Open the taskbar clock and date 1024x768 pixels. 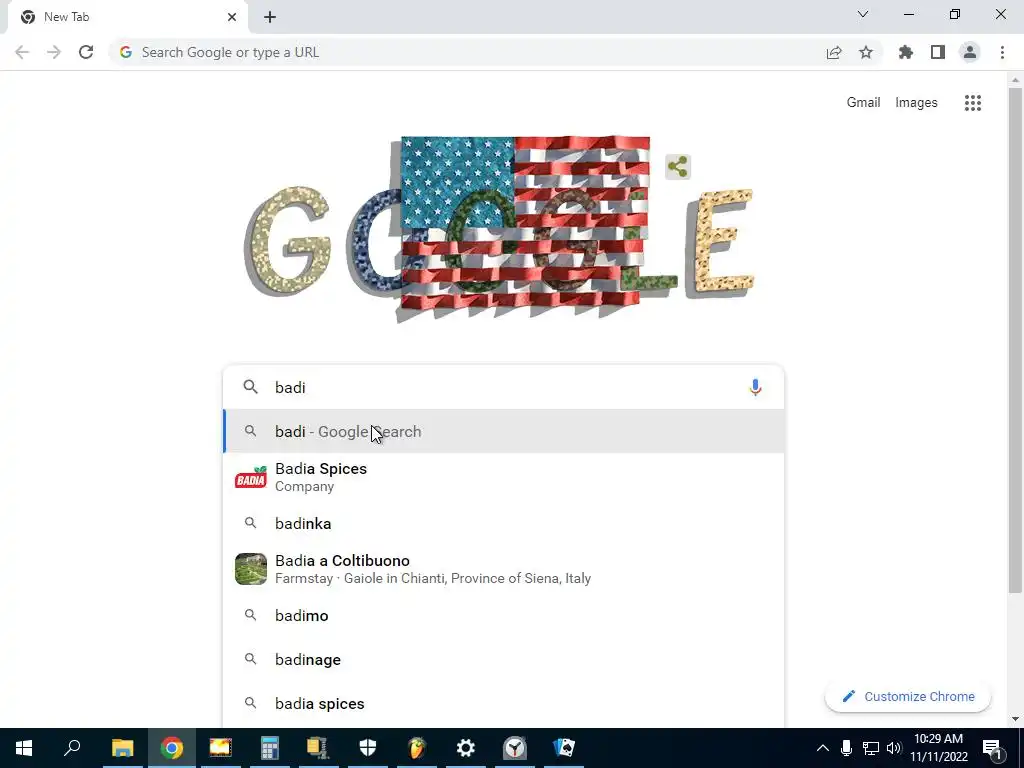point(938,748)
